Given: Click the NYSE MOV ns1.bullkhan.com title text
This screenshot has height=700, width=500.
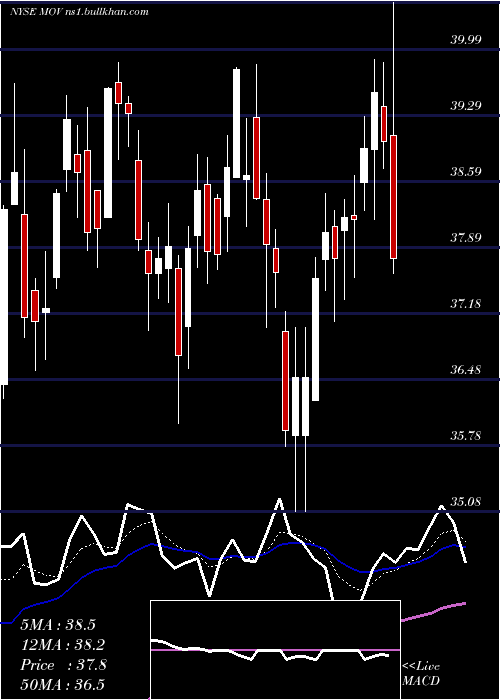Looking at the screenshot, I should pyautogui.click(x=79, y=12).
